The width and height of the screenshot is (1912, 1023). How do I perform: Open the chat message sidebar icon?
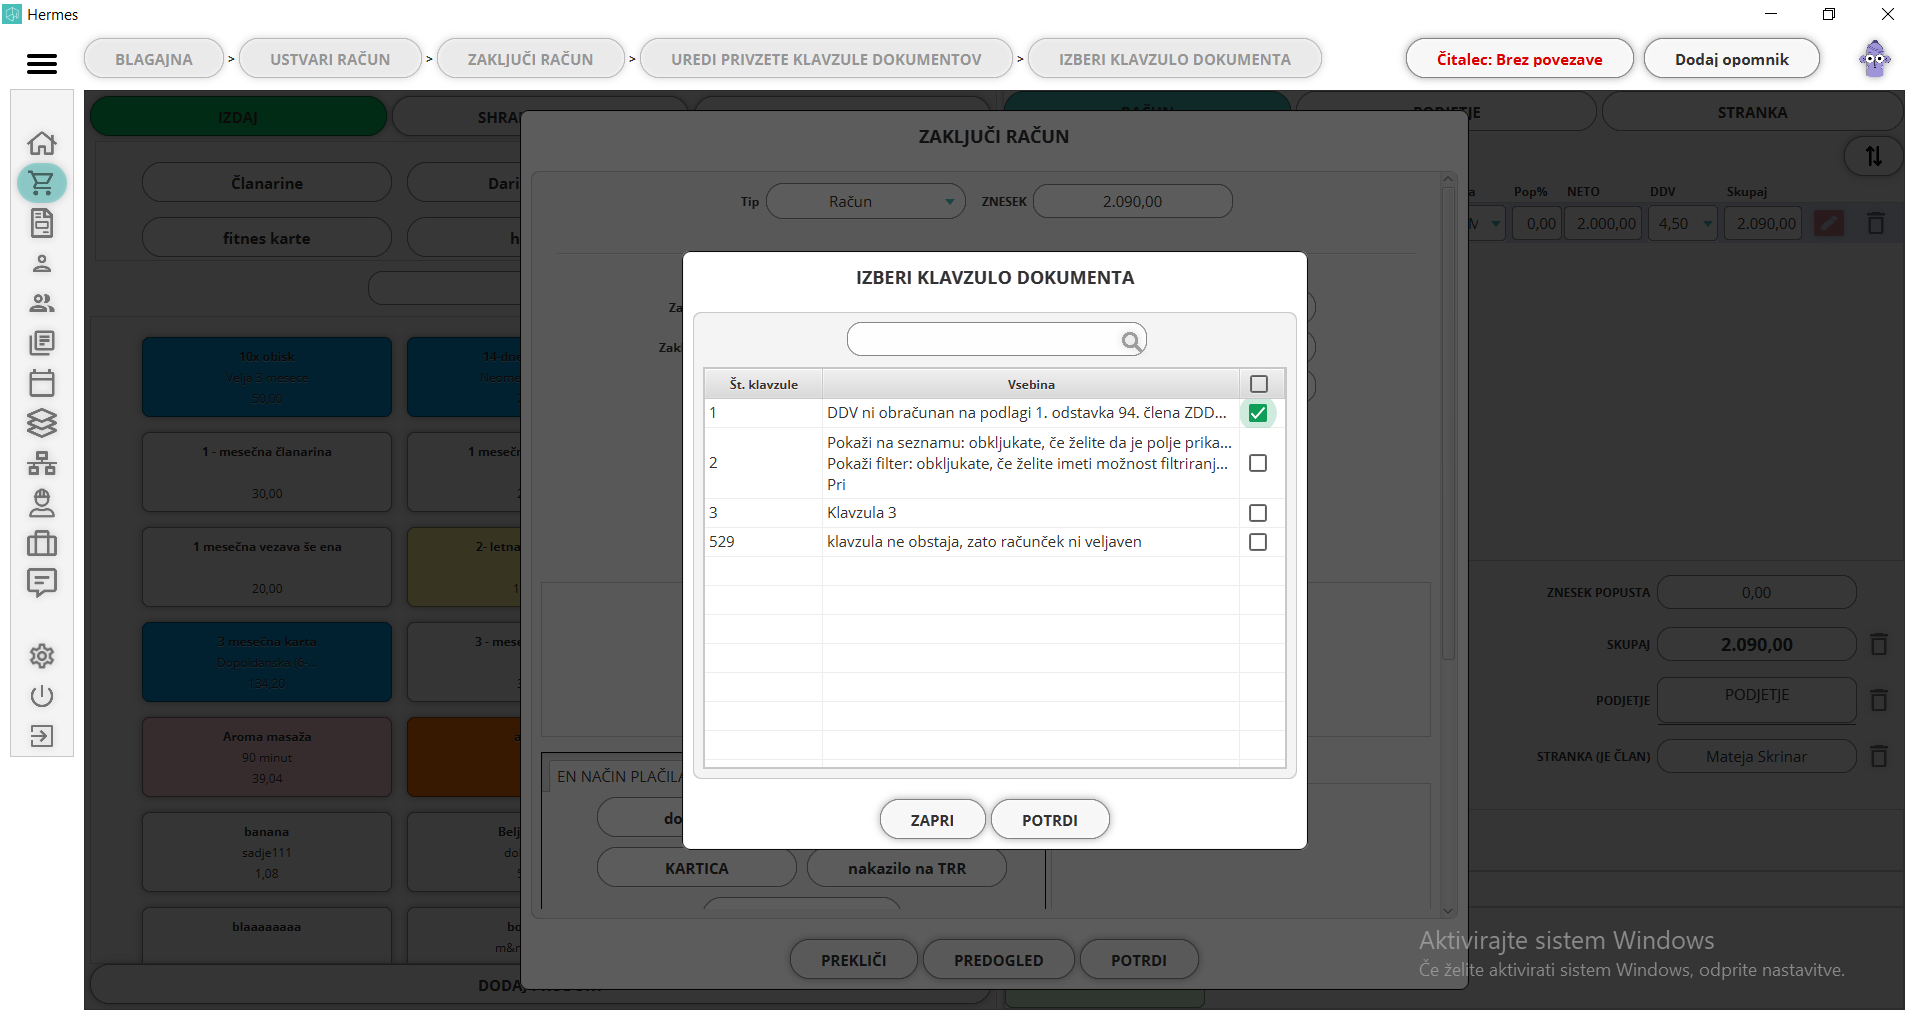(42, 583)
